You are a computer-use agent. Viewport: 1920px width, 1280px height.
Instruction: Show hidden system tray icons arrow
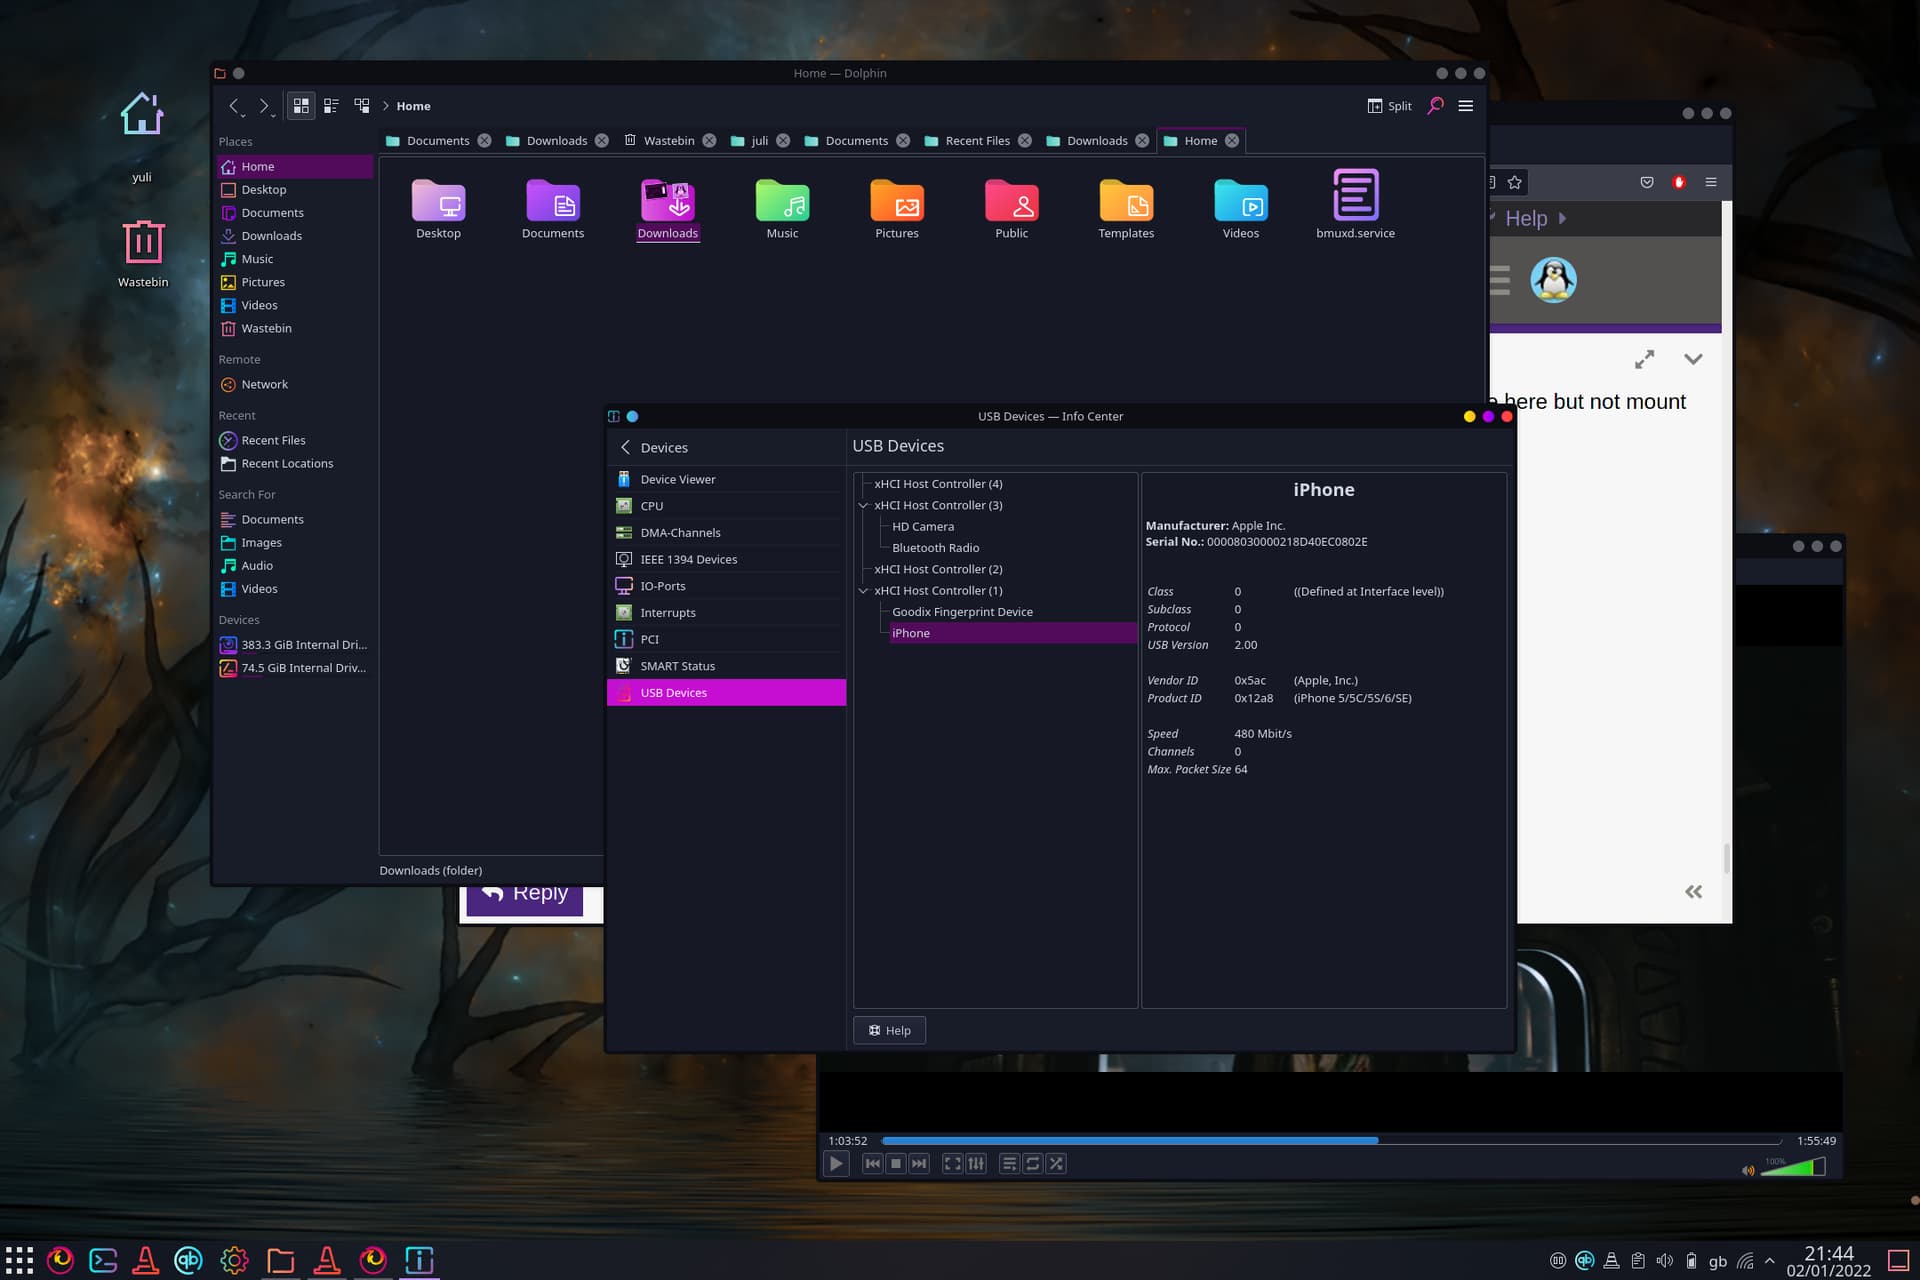click(x=1769, y=1261)
